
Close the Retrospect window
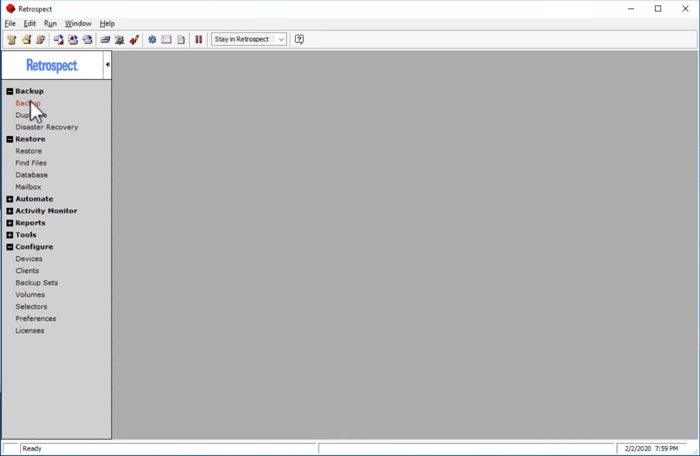point(685,9)
